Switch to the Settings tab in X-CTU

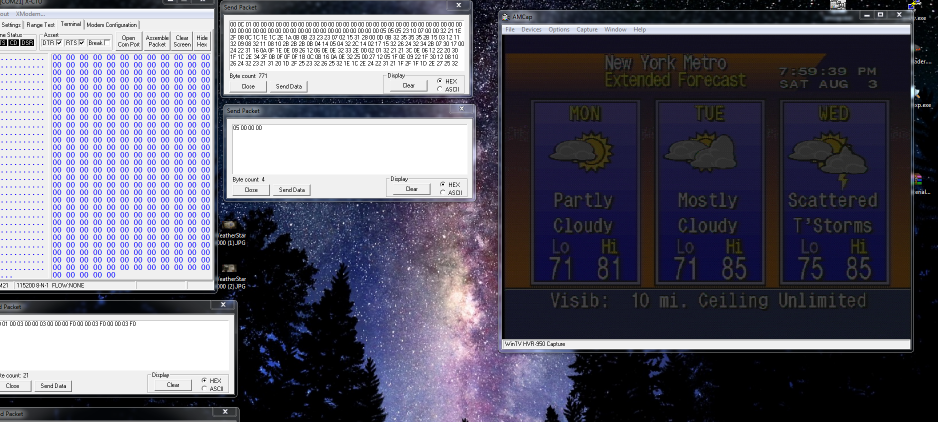point(11,25)
